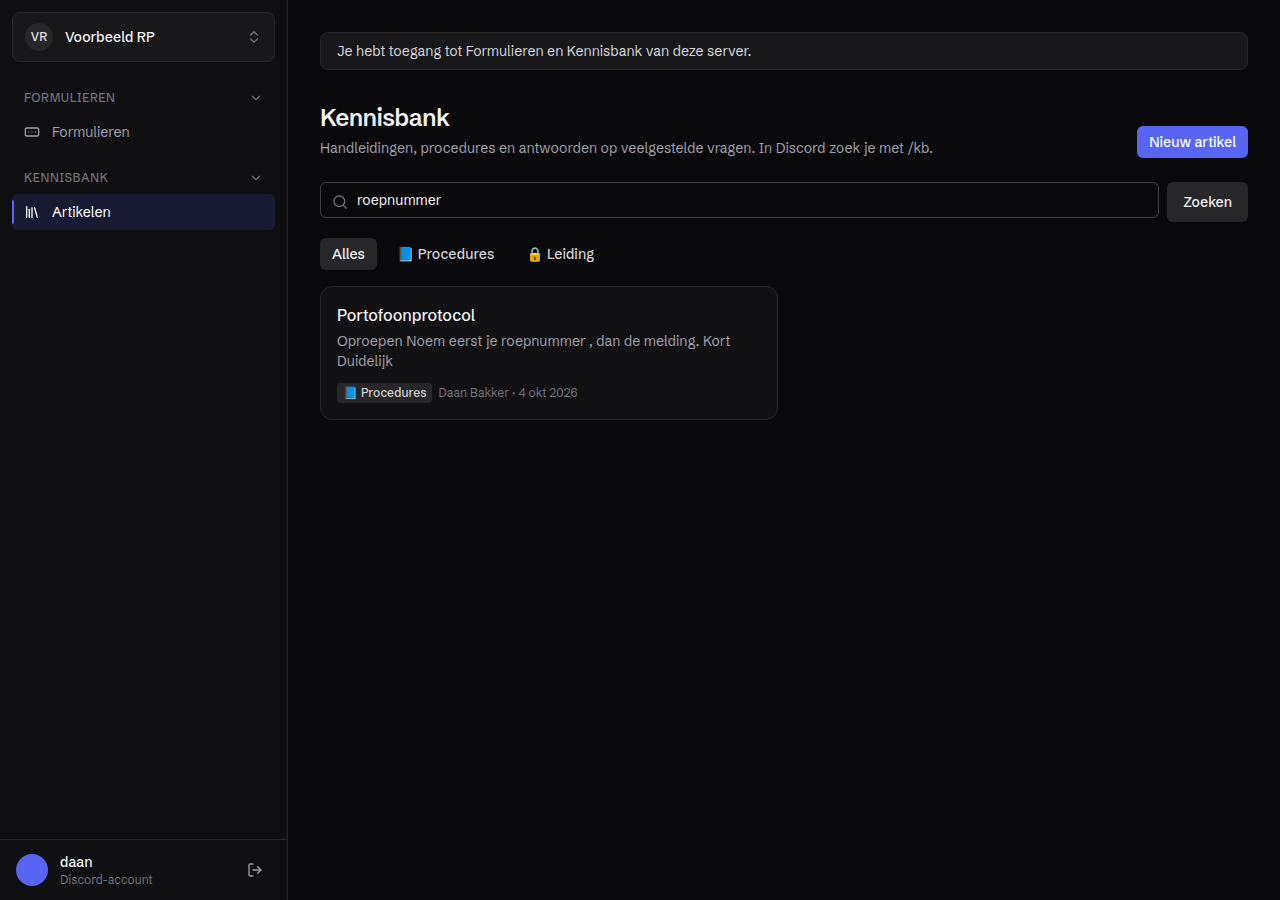Click the Kennisbank page heading
The height and width of the screenshot is (900, 1280).
pyautogui.click(x=385, y=117)
